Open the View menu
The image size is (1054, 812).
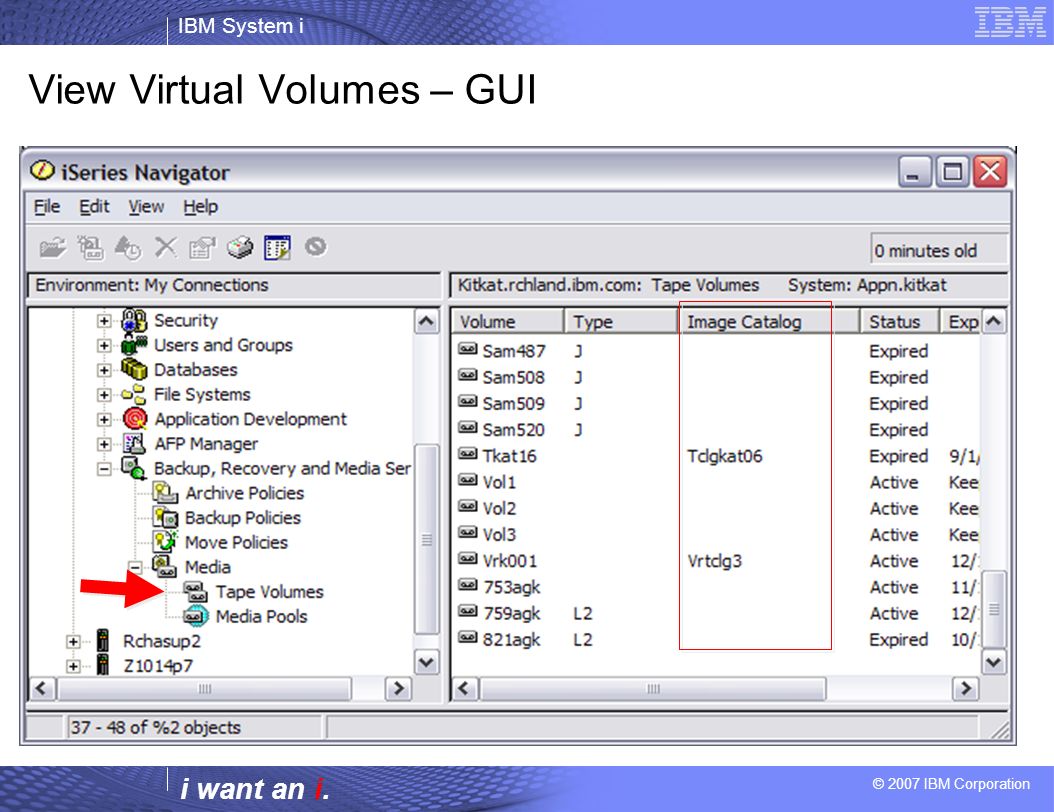[146, 207]
